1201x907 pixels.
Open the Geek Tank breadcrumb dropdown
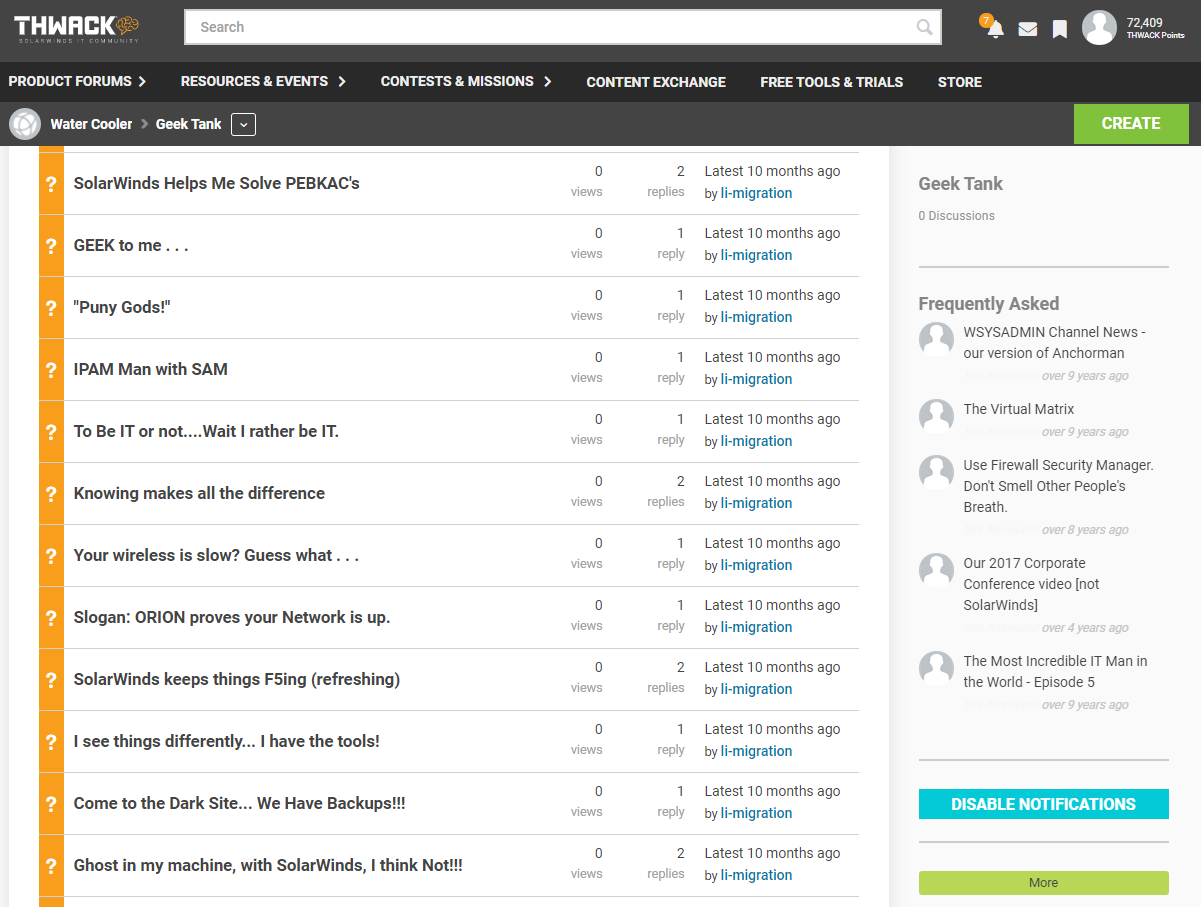(x=243, y=124)
